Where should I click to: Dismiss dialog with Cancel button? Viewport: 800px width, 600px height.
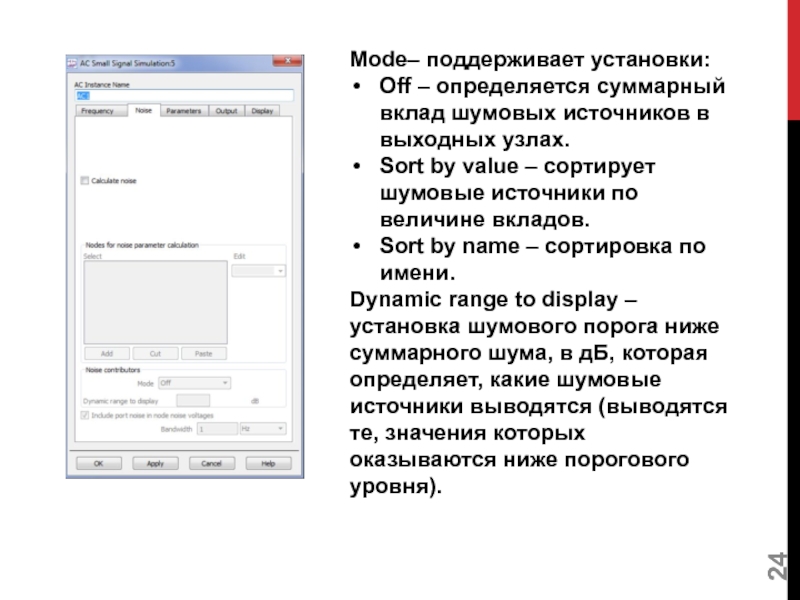pyautogui.click(x=212, y=463)
